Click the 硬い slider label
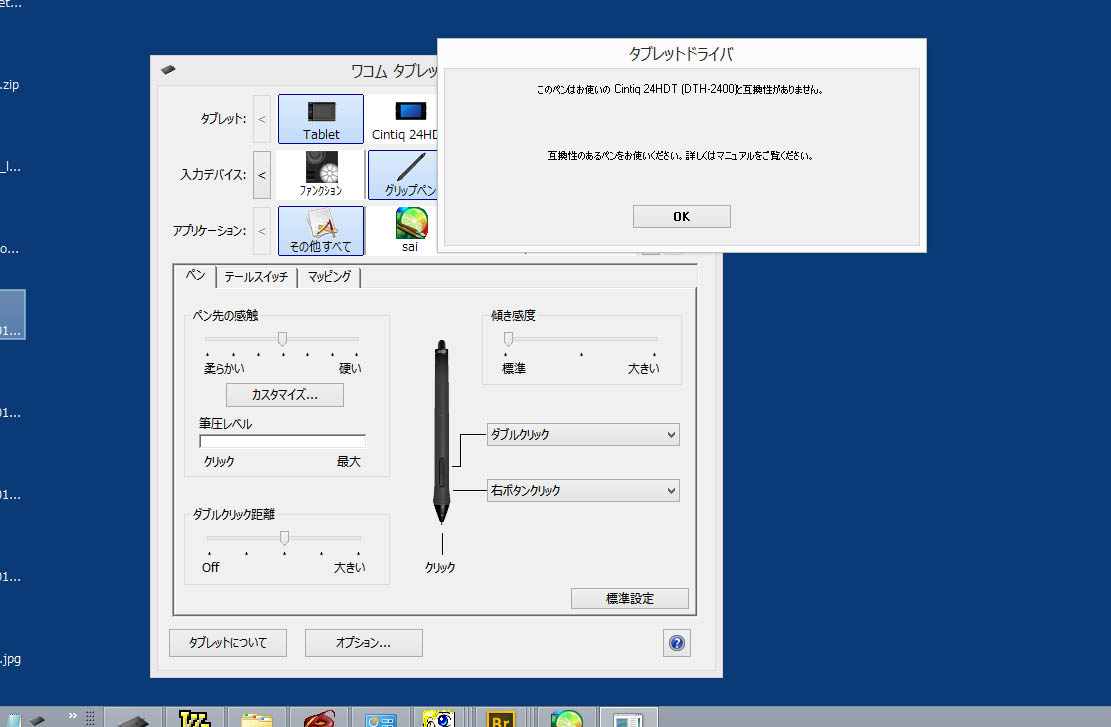The height and width of the screenshot is (727, 1111). [350, 368]
